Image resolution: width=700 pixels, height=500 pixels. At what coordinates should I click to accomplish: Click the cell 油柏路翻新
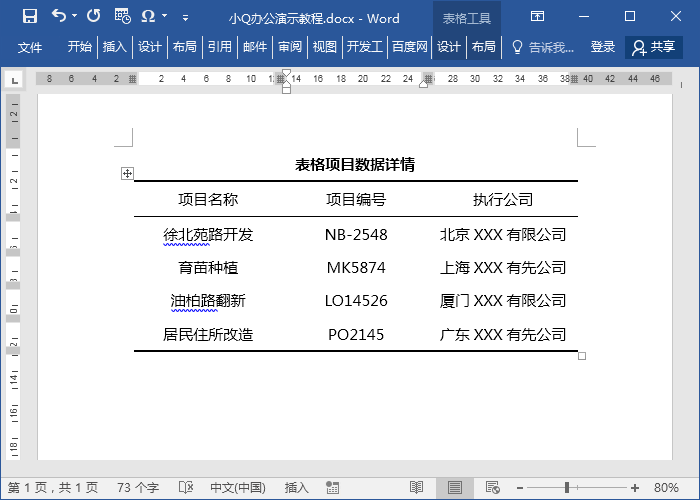(x=208, y=300)
